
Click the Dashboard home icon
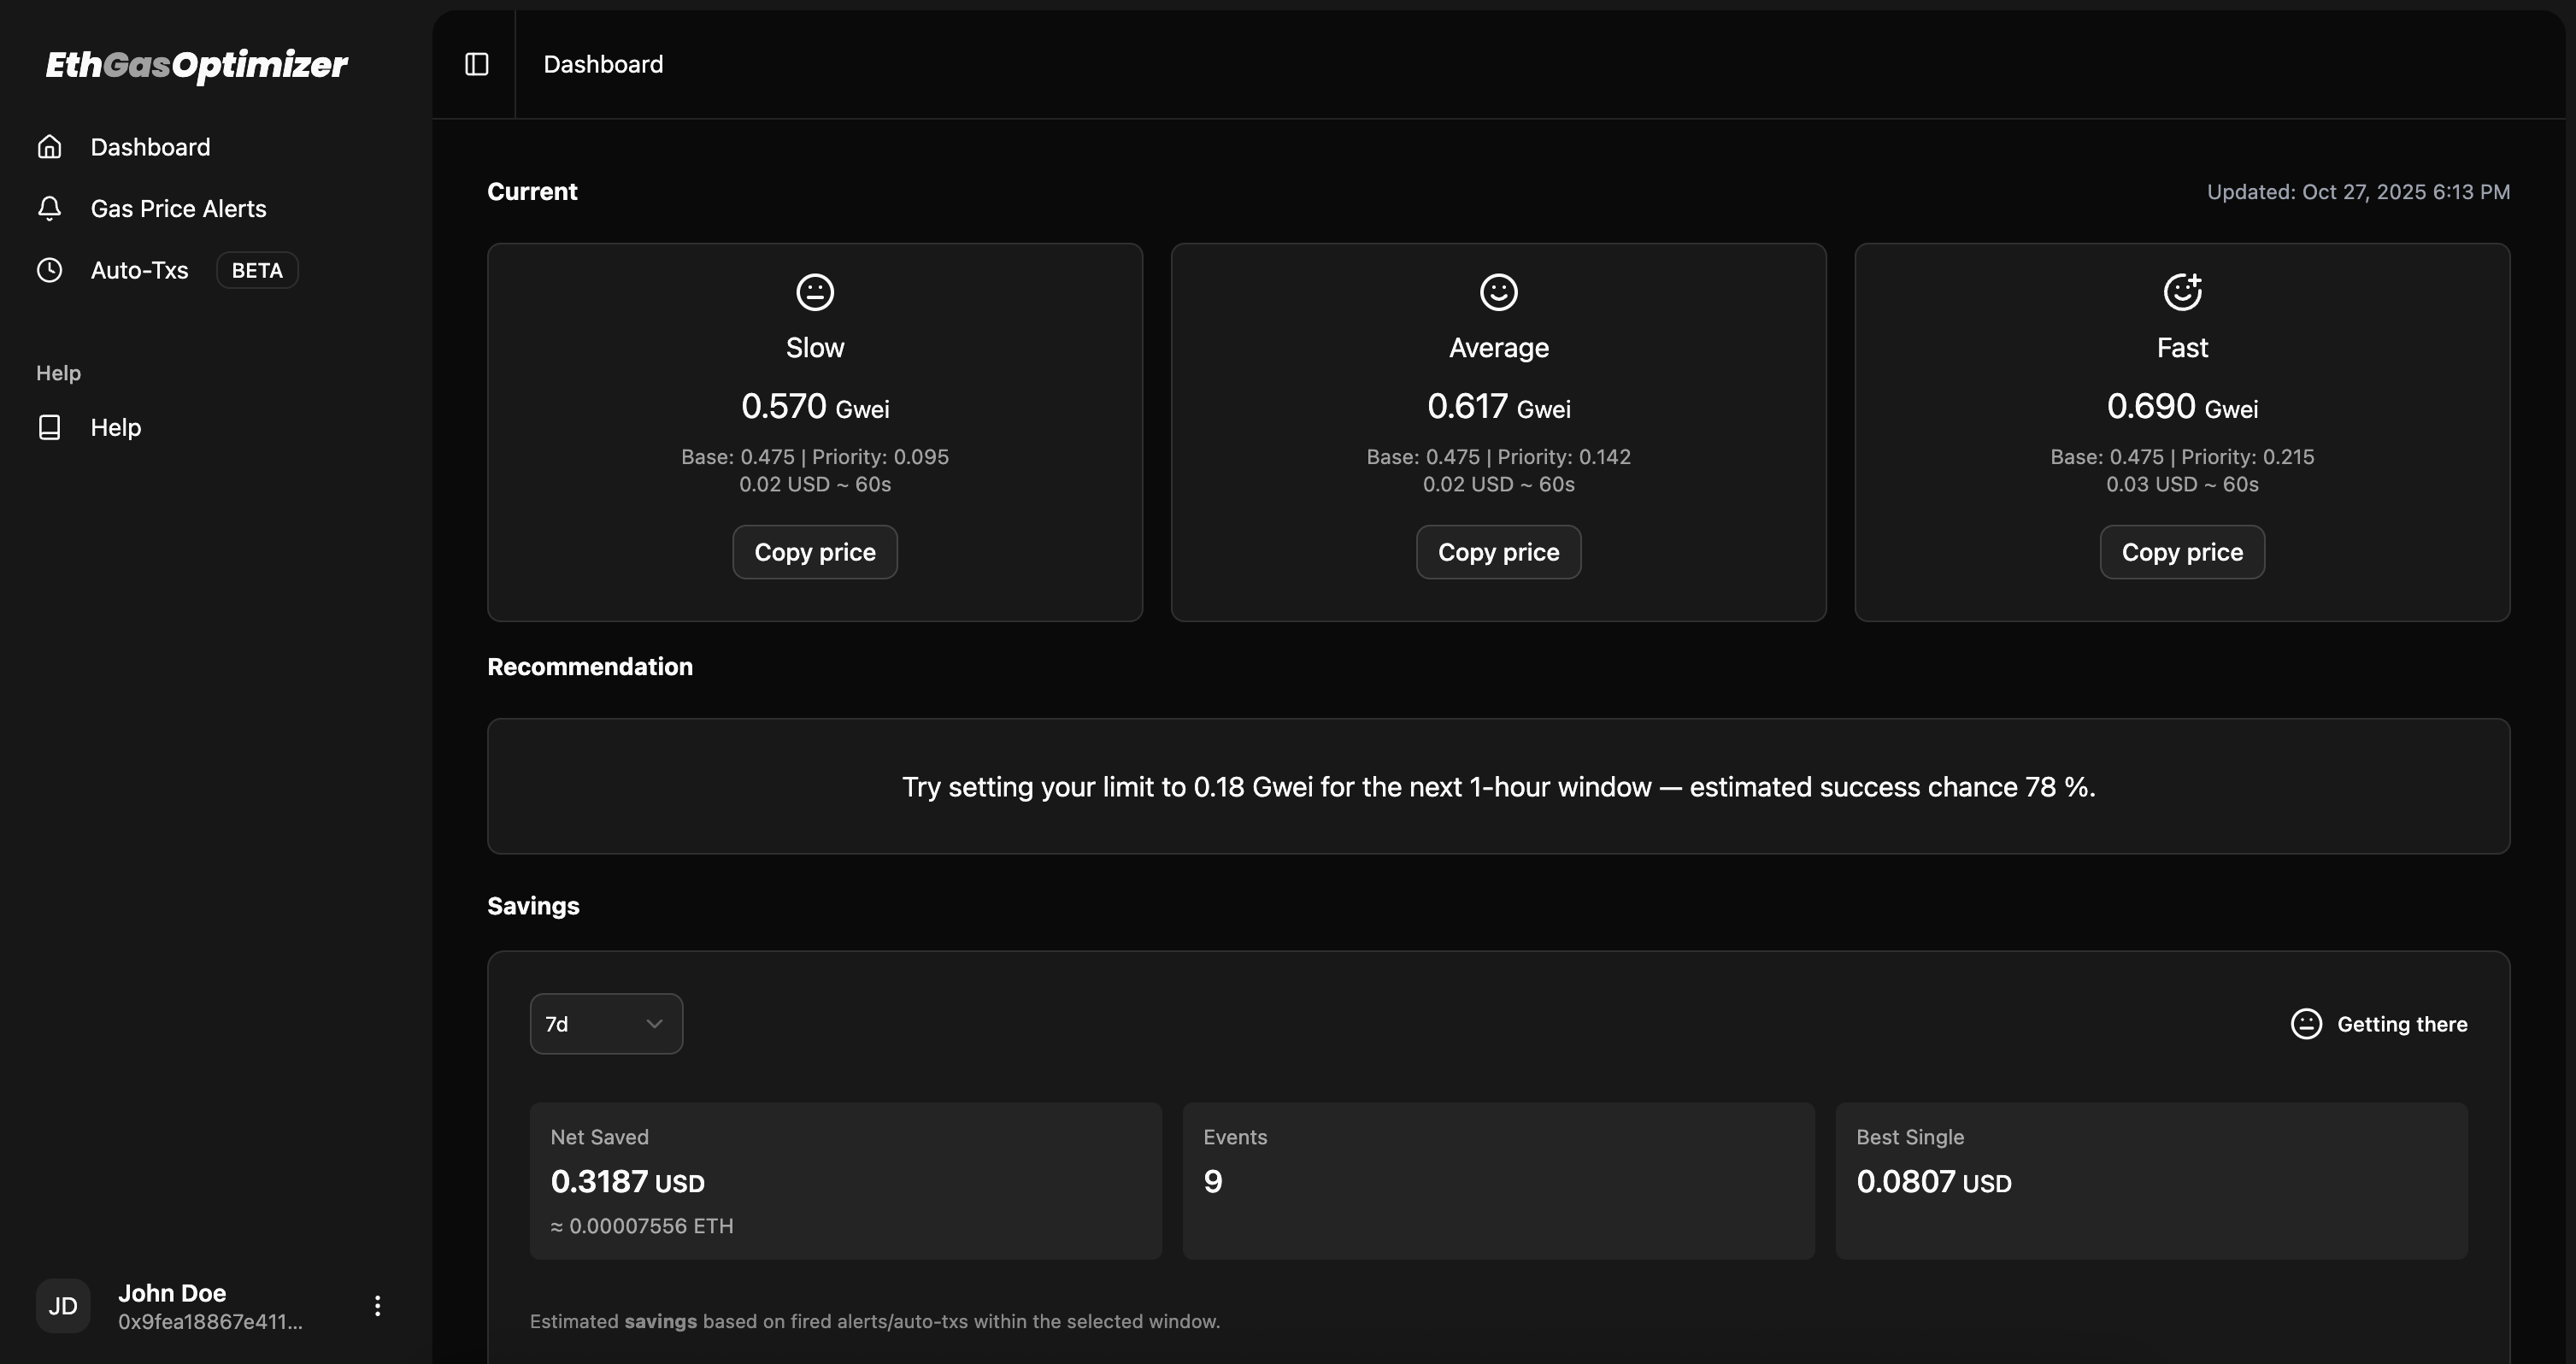coord(49,146)
